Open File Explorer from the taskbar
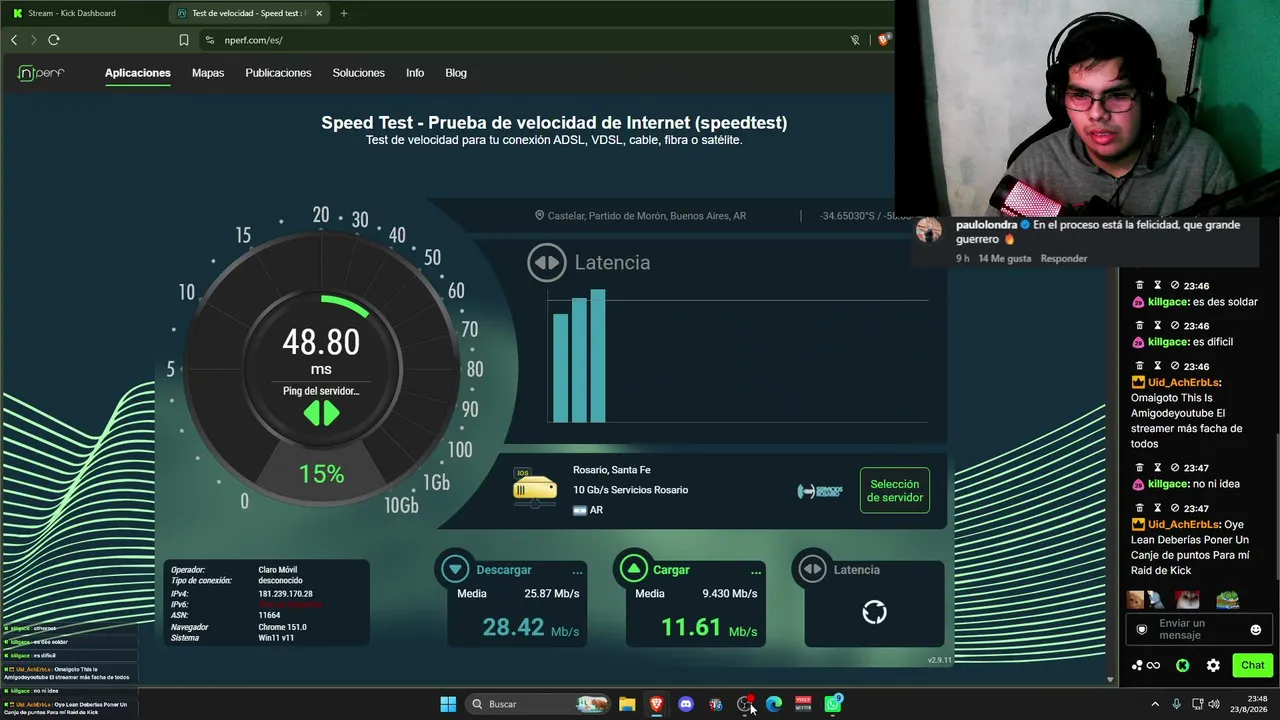The height and width of the screenshot is (720, 1280). click(x=627, y=704)
